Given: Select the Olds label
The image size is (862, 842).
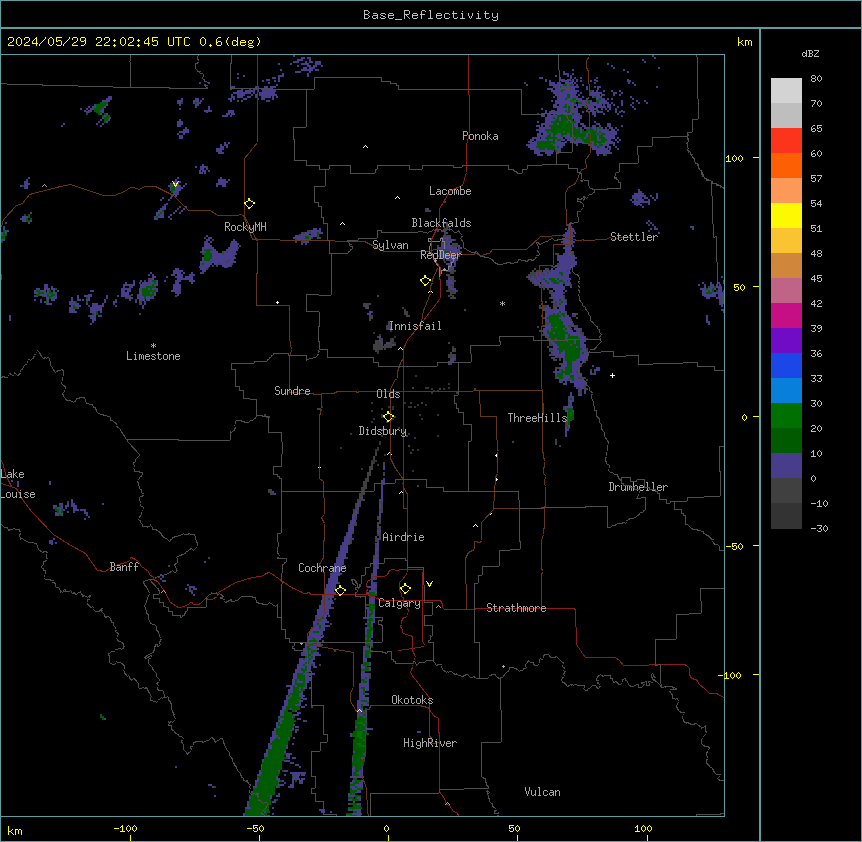Looking at the screenshot, I should [388, 394].
